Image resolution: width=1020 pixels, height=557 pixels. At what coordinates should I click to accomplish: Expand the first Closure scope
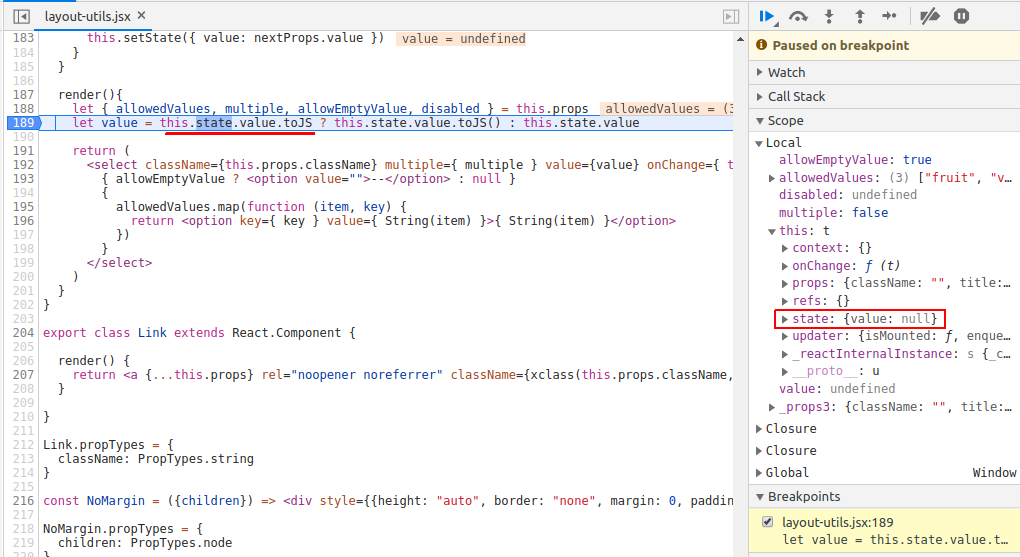tap(758, 429)
